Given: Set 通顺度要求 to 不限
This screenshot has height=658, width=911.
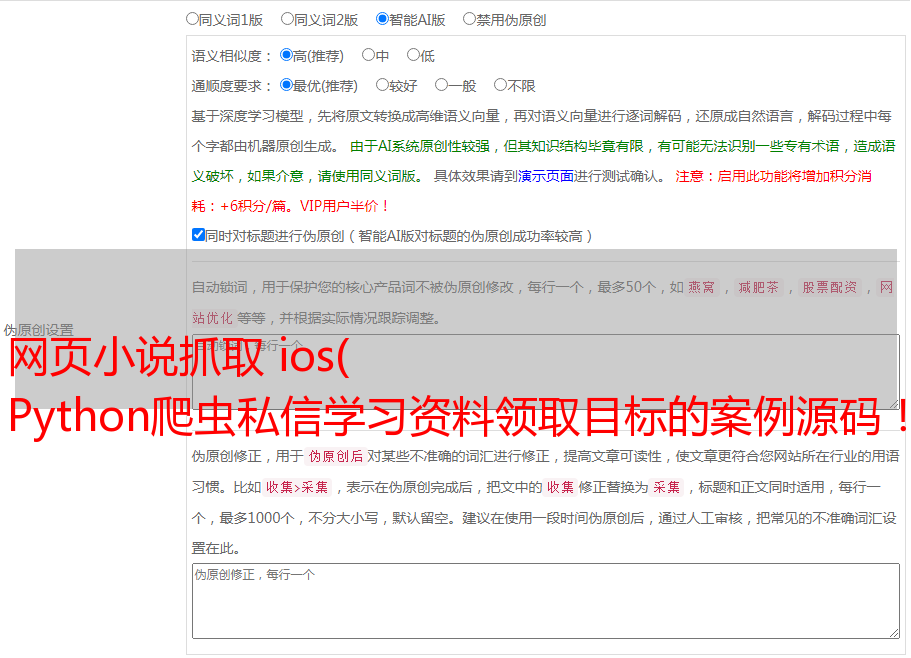Looking at the screenshot, I should [500, 85].
